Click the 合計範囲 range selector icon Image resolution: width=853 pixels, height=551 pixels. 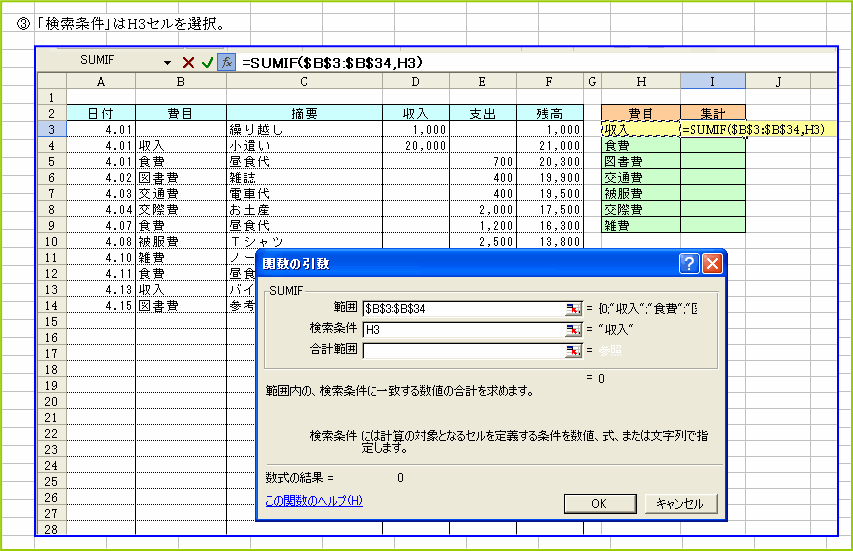(x=573, y=350)
